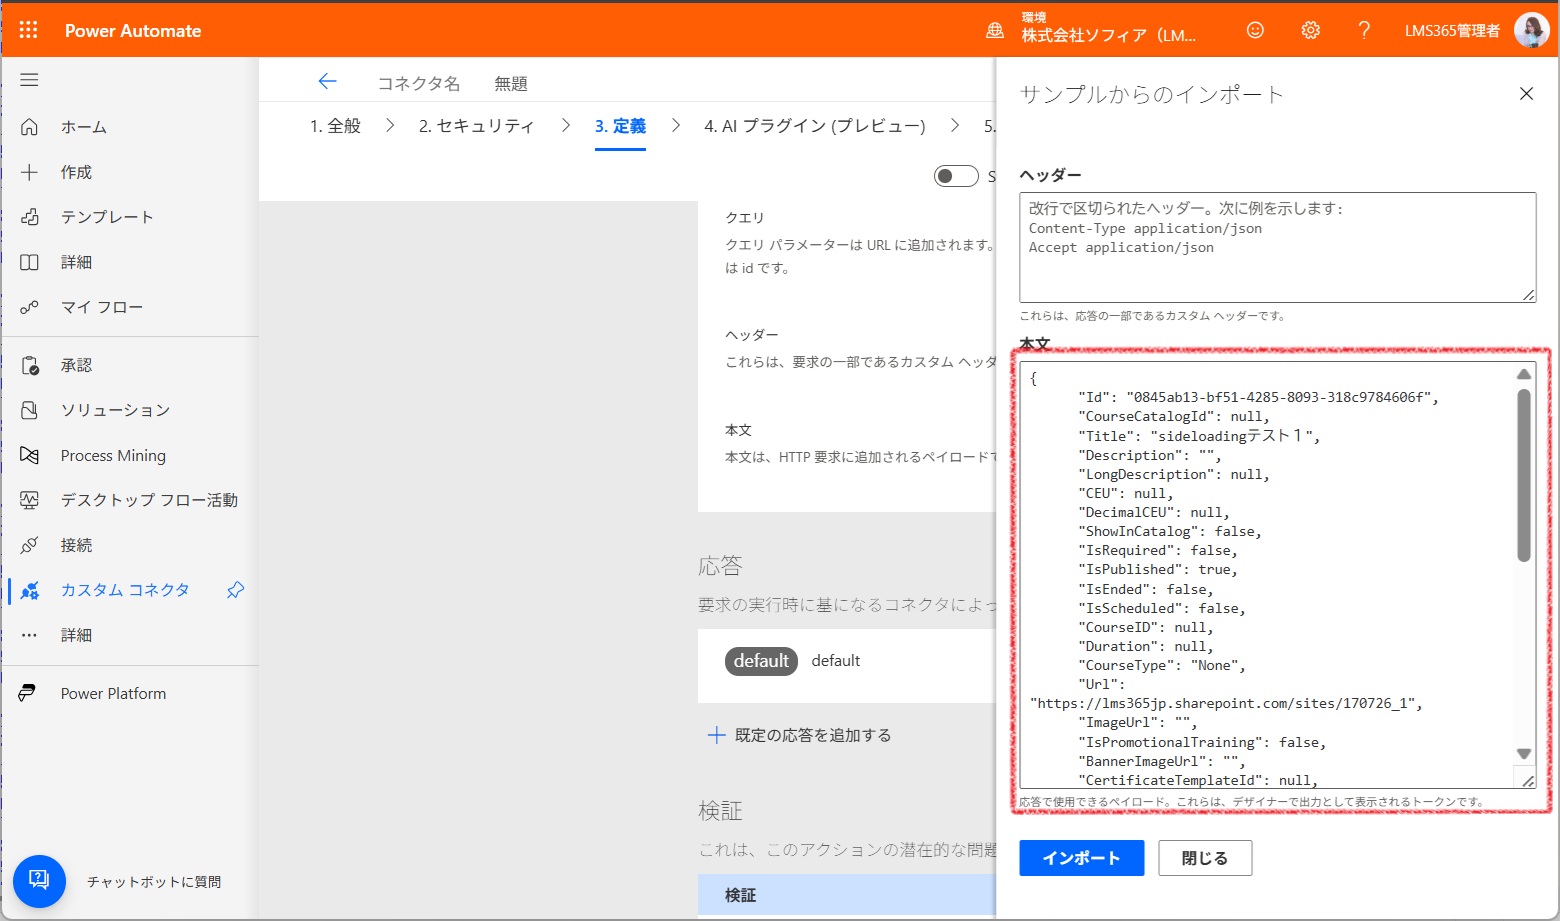Screen dimensions: 1560x921
Task: Click the 接続 plug icon
Action: [x=29, y=545]
